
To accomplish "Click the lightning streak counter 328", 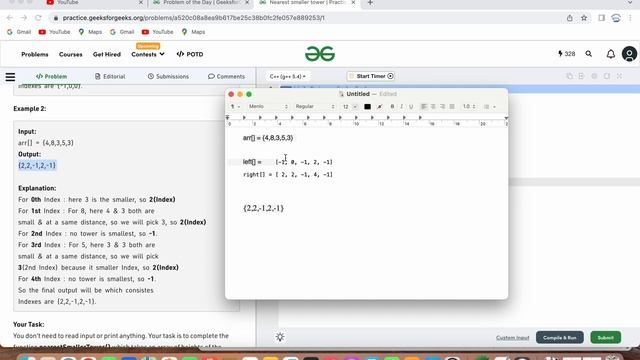I will 567,54.
